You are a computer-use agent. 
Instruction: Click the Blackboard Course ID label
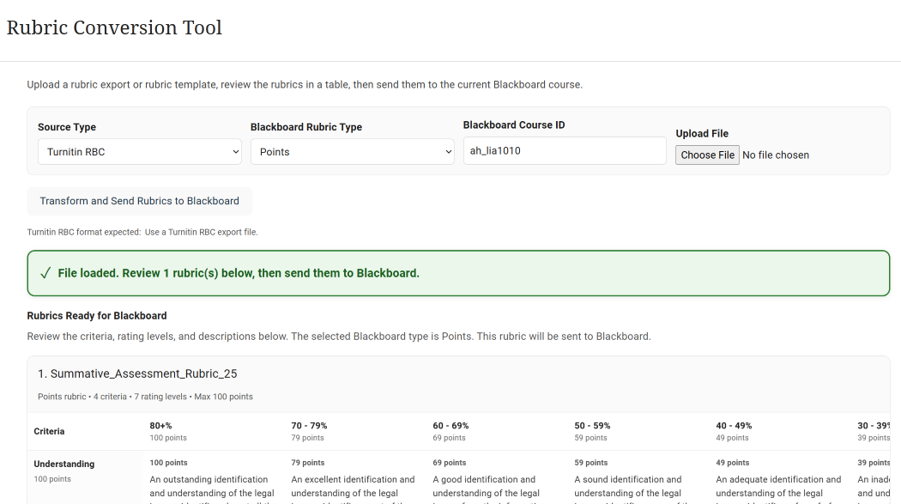[514, 125]
